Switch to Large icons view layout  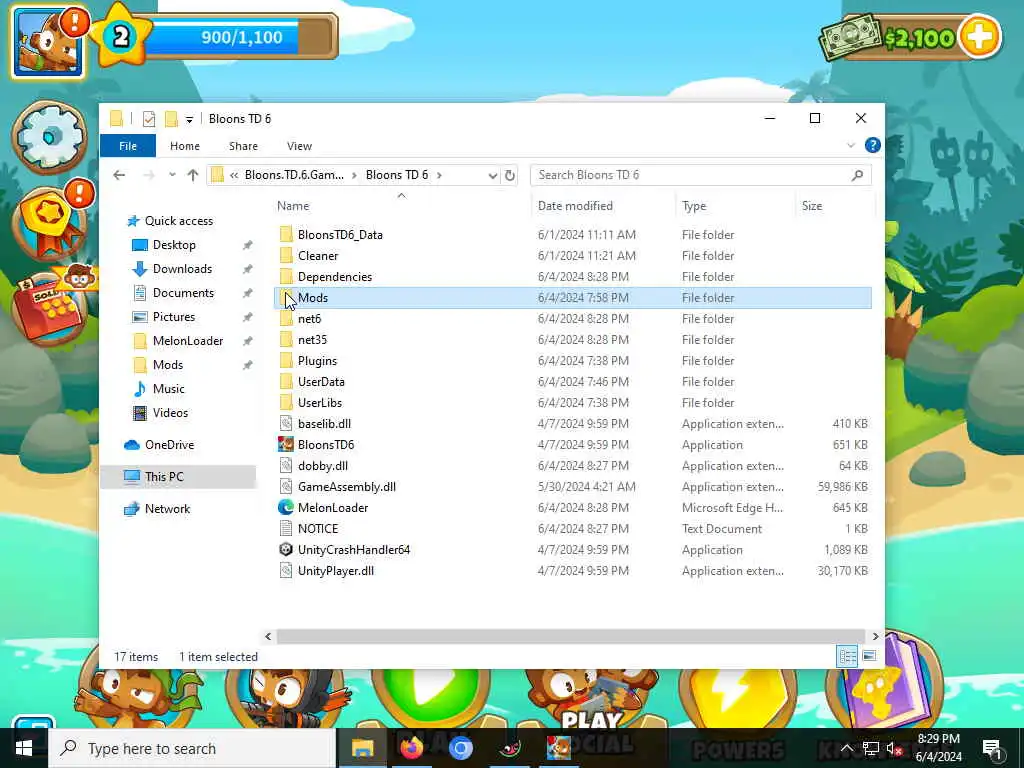(x=869, y=656)
